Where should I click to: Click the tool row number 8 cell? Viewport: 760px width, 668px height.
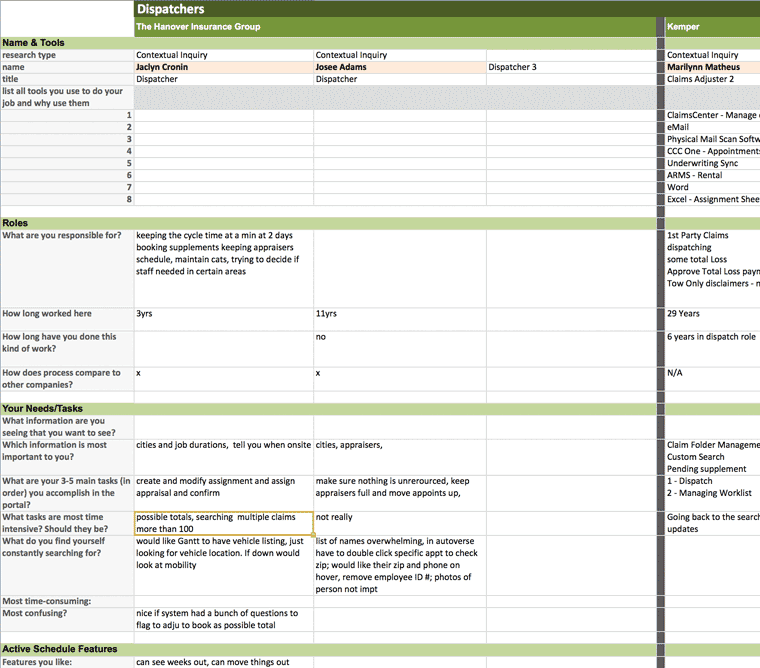(x=67, y=199)
